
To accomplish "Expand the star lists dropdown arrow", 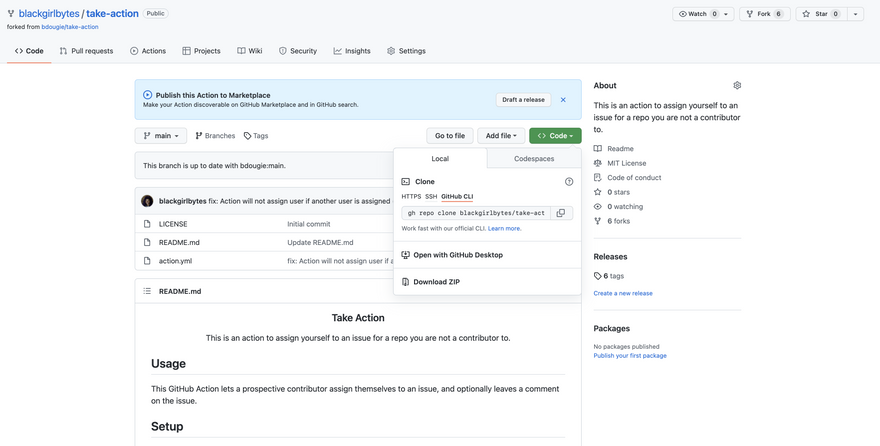I will [x=855, y=14].
